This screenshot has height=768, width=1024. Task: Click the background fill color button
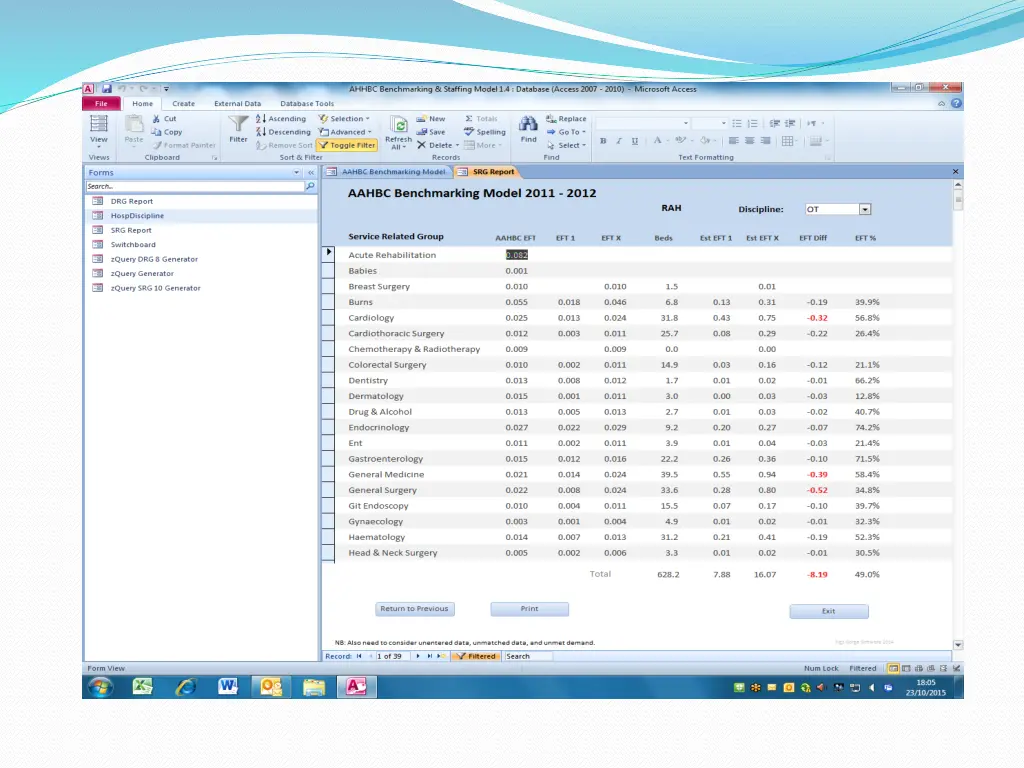pos(705,140)
